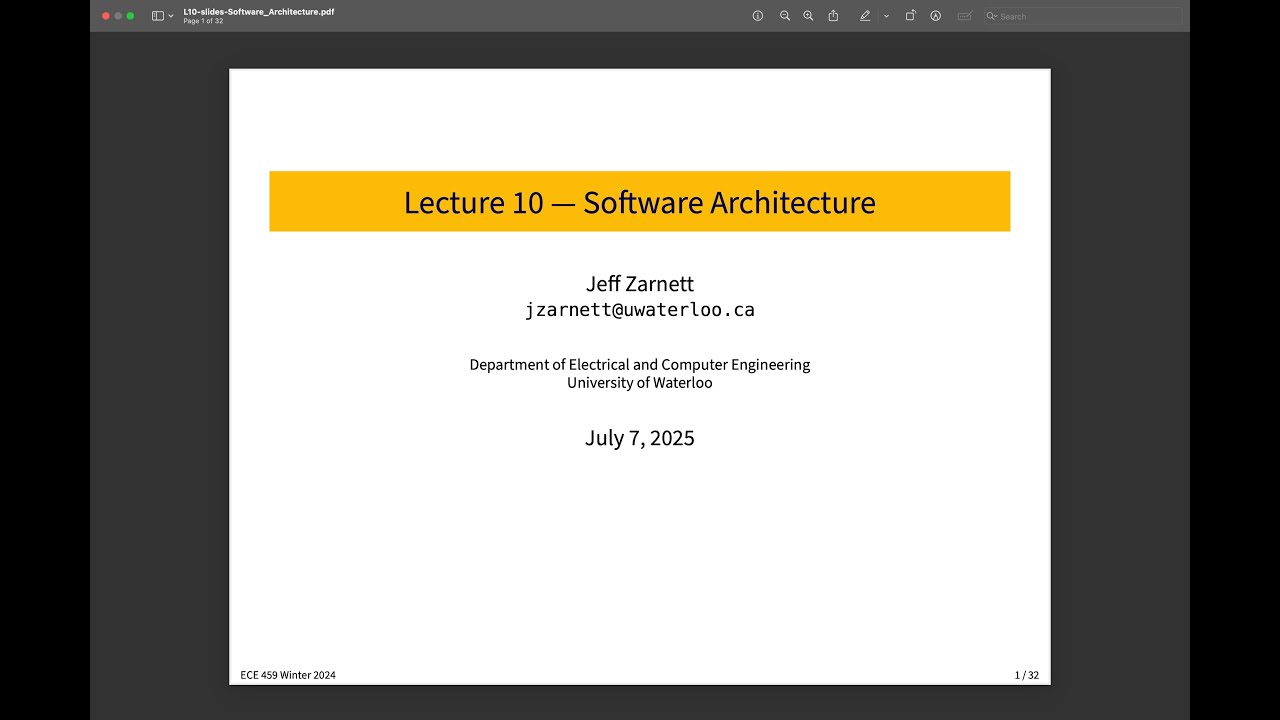
Task: Zoom in on the PDF page
Action: [x=808, y=16]
